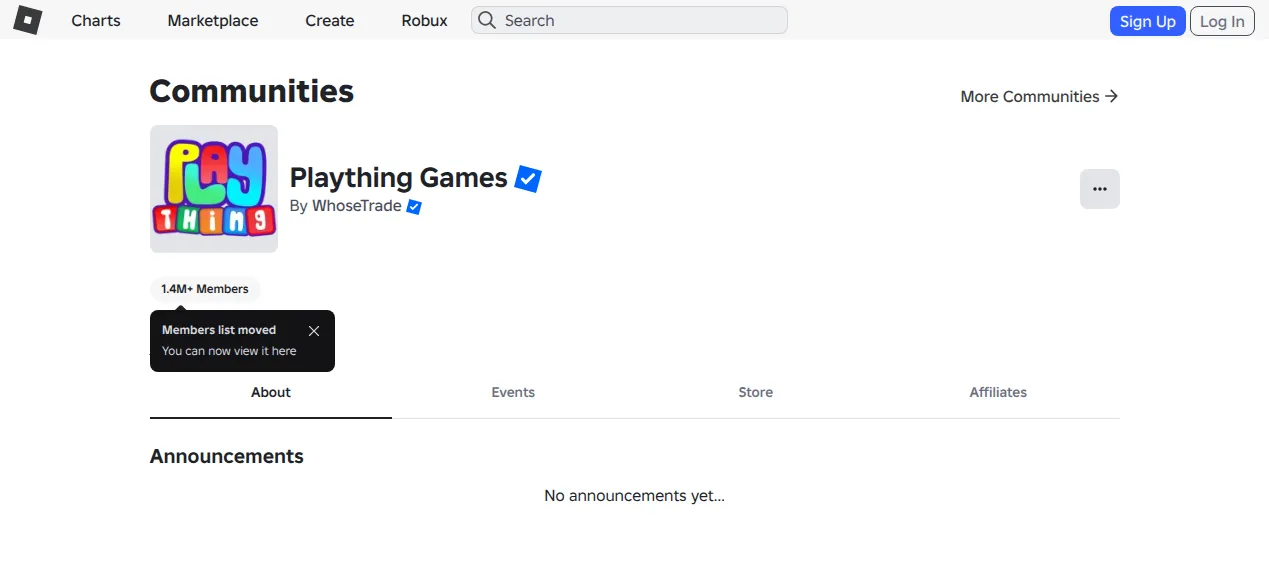The height and width of the screenshot is (579, 1269).
Task: Open the Plaything Games community logo
Action: point(214,189)
